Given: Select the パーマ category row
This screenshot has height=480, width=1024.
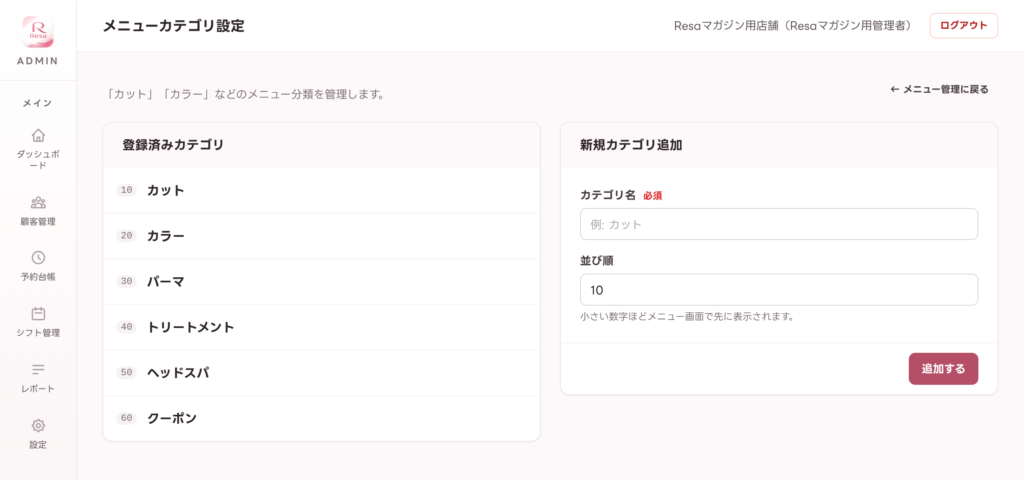Looking at the screenshot, I should [x=321, y=281].
